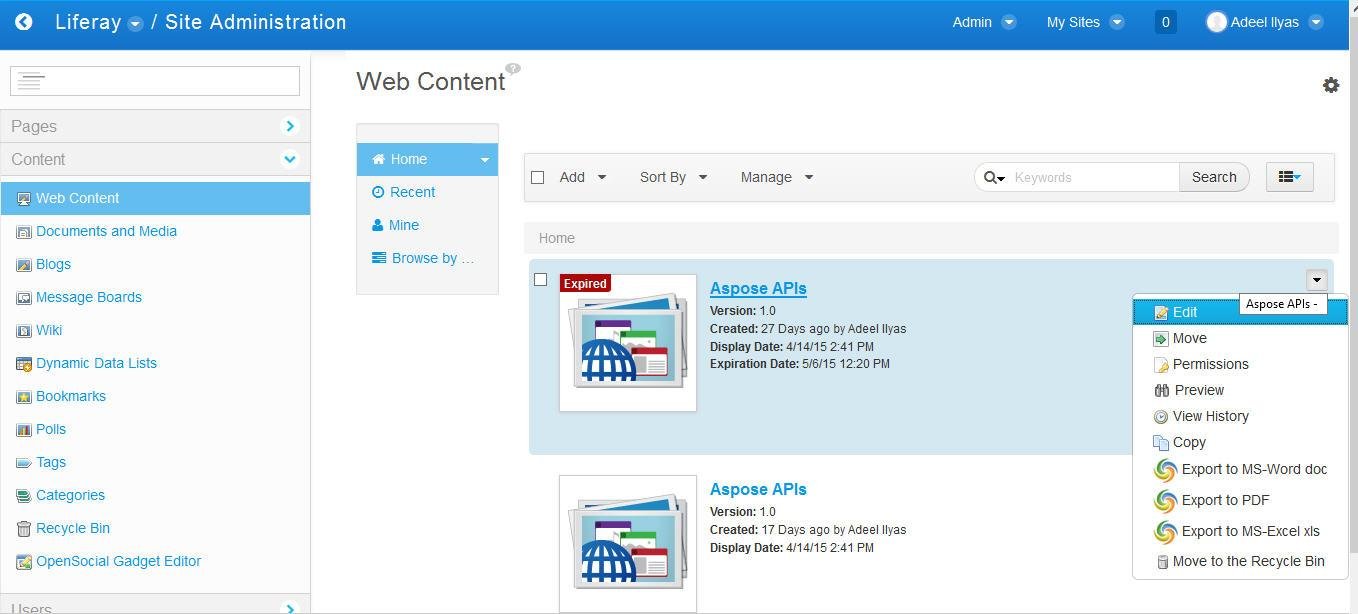Click the Dynamic Data Lists icon
Viewport: 1358px width, 614px height.
(24, 364)
